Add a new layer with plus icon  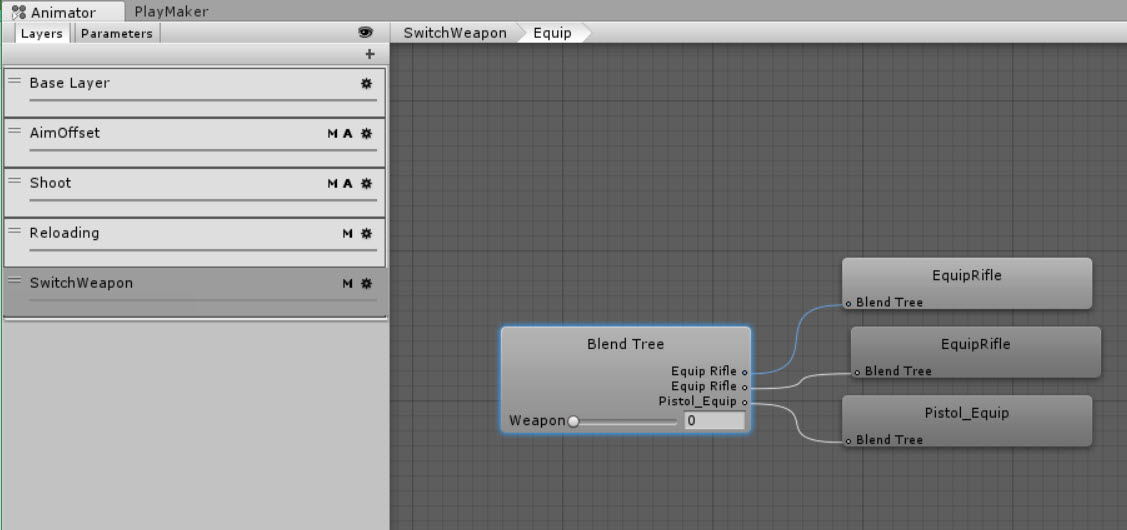tap(370, 54)
